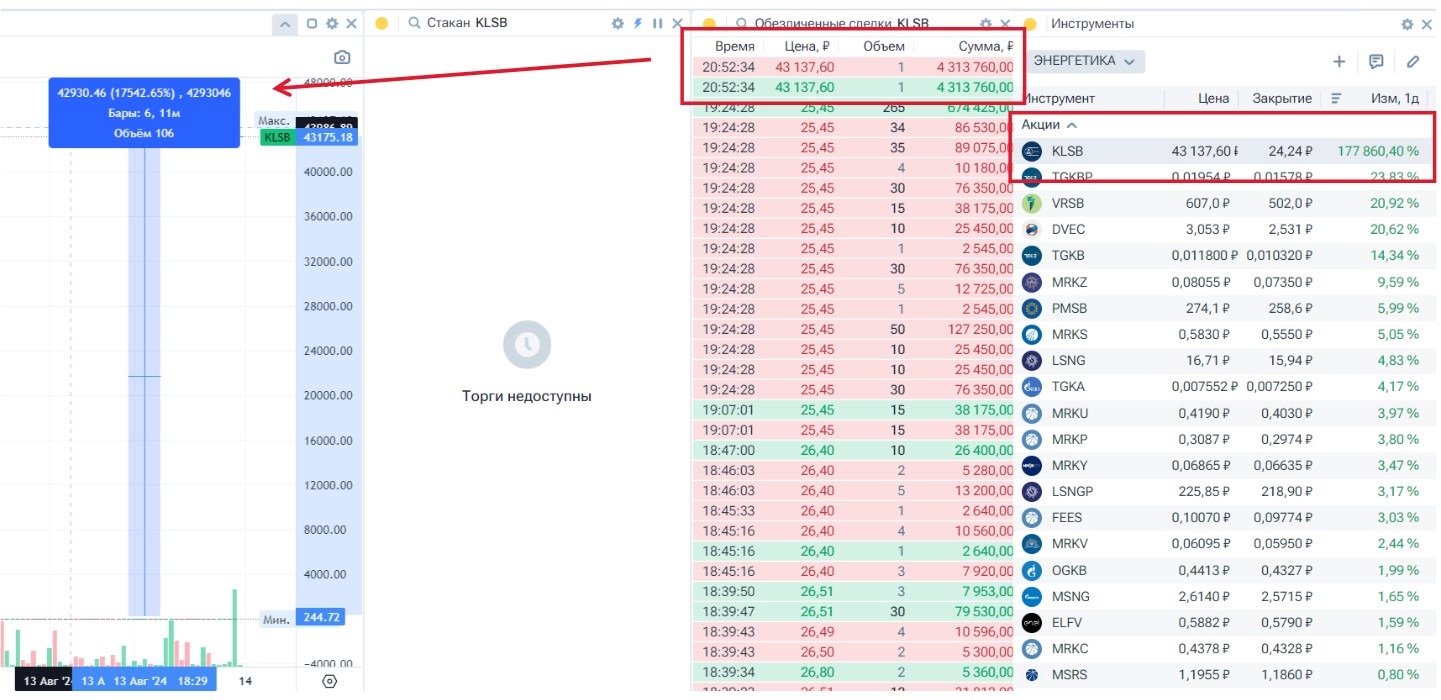Click the search icon in the Стакан KLSB widget
Image resolution: width=1441 pixels, height=700 pixels.
point(414,23)
